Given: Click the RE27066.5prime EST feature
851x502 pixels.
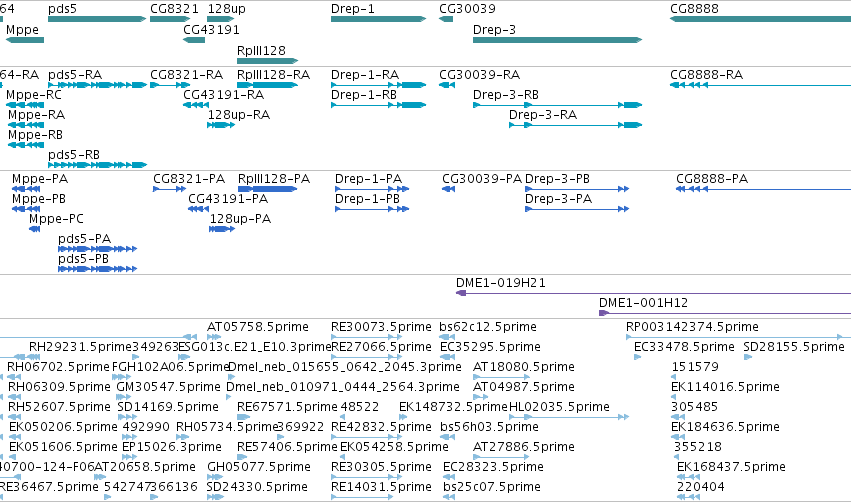Looking at the screenshot, I should pos(366,357).
